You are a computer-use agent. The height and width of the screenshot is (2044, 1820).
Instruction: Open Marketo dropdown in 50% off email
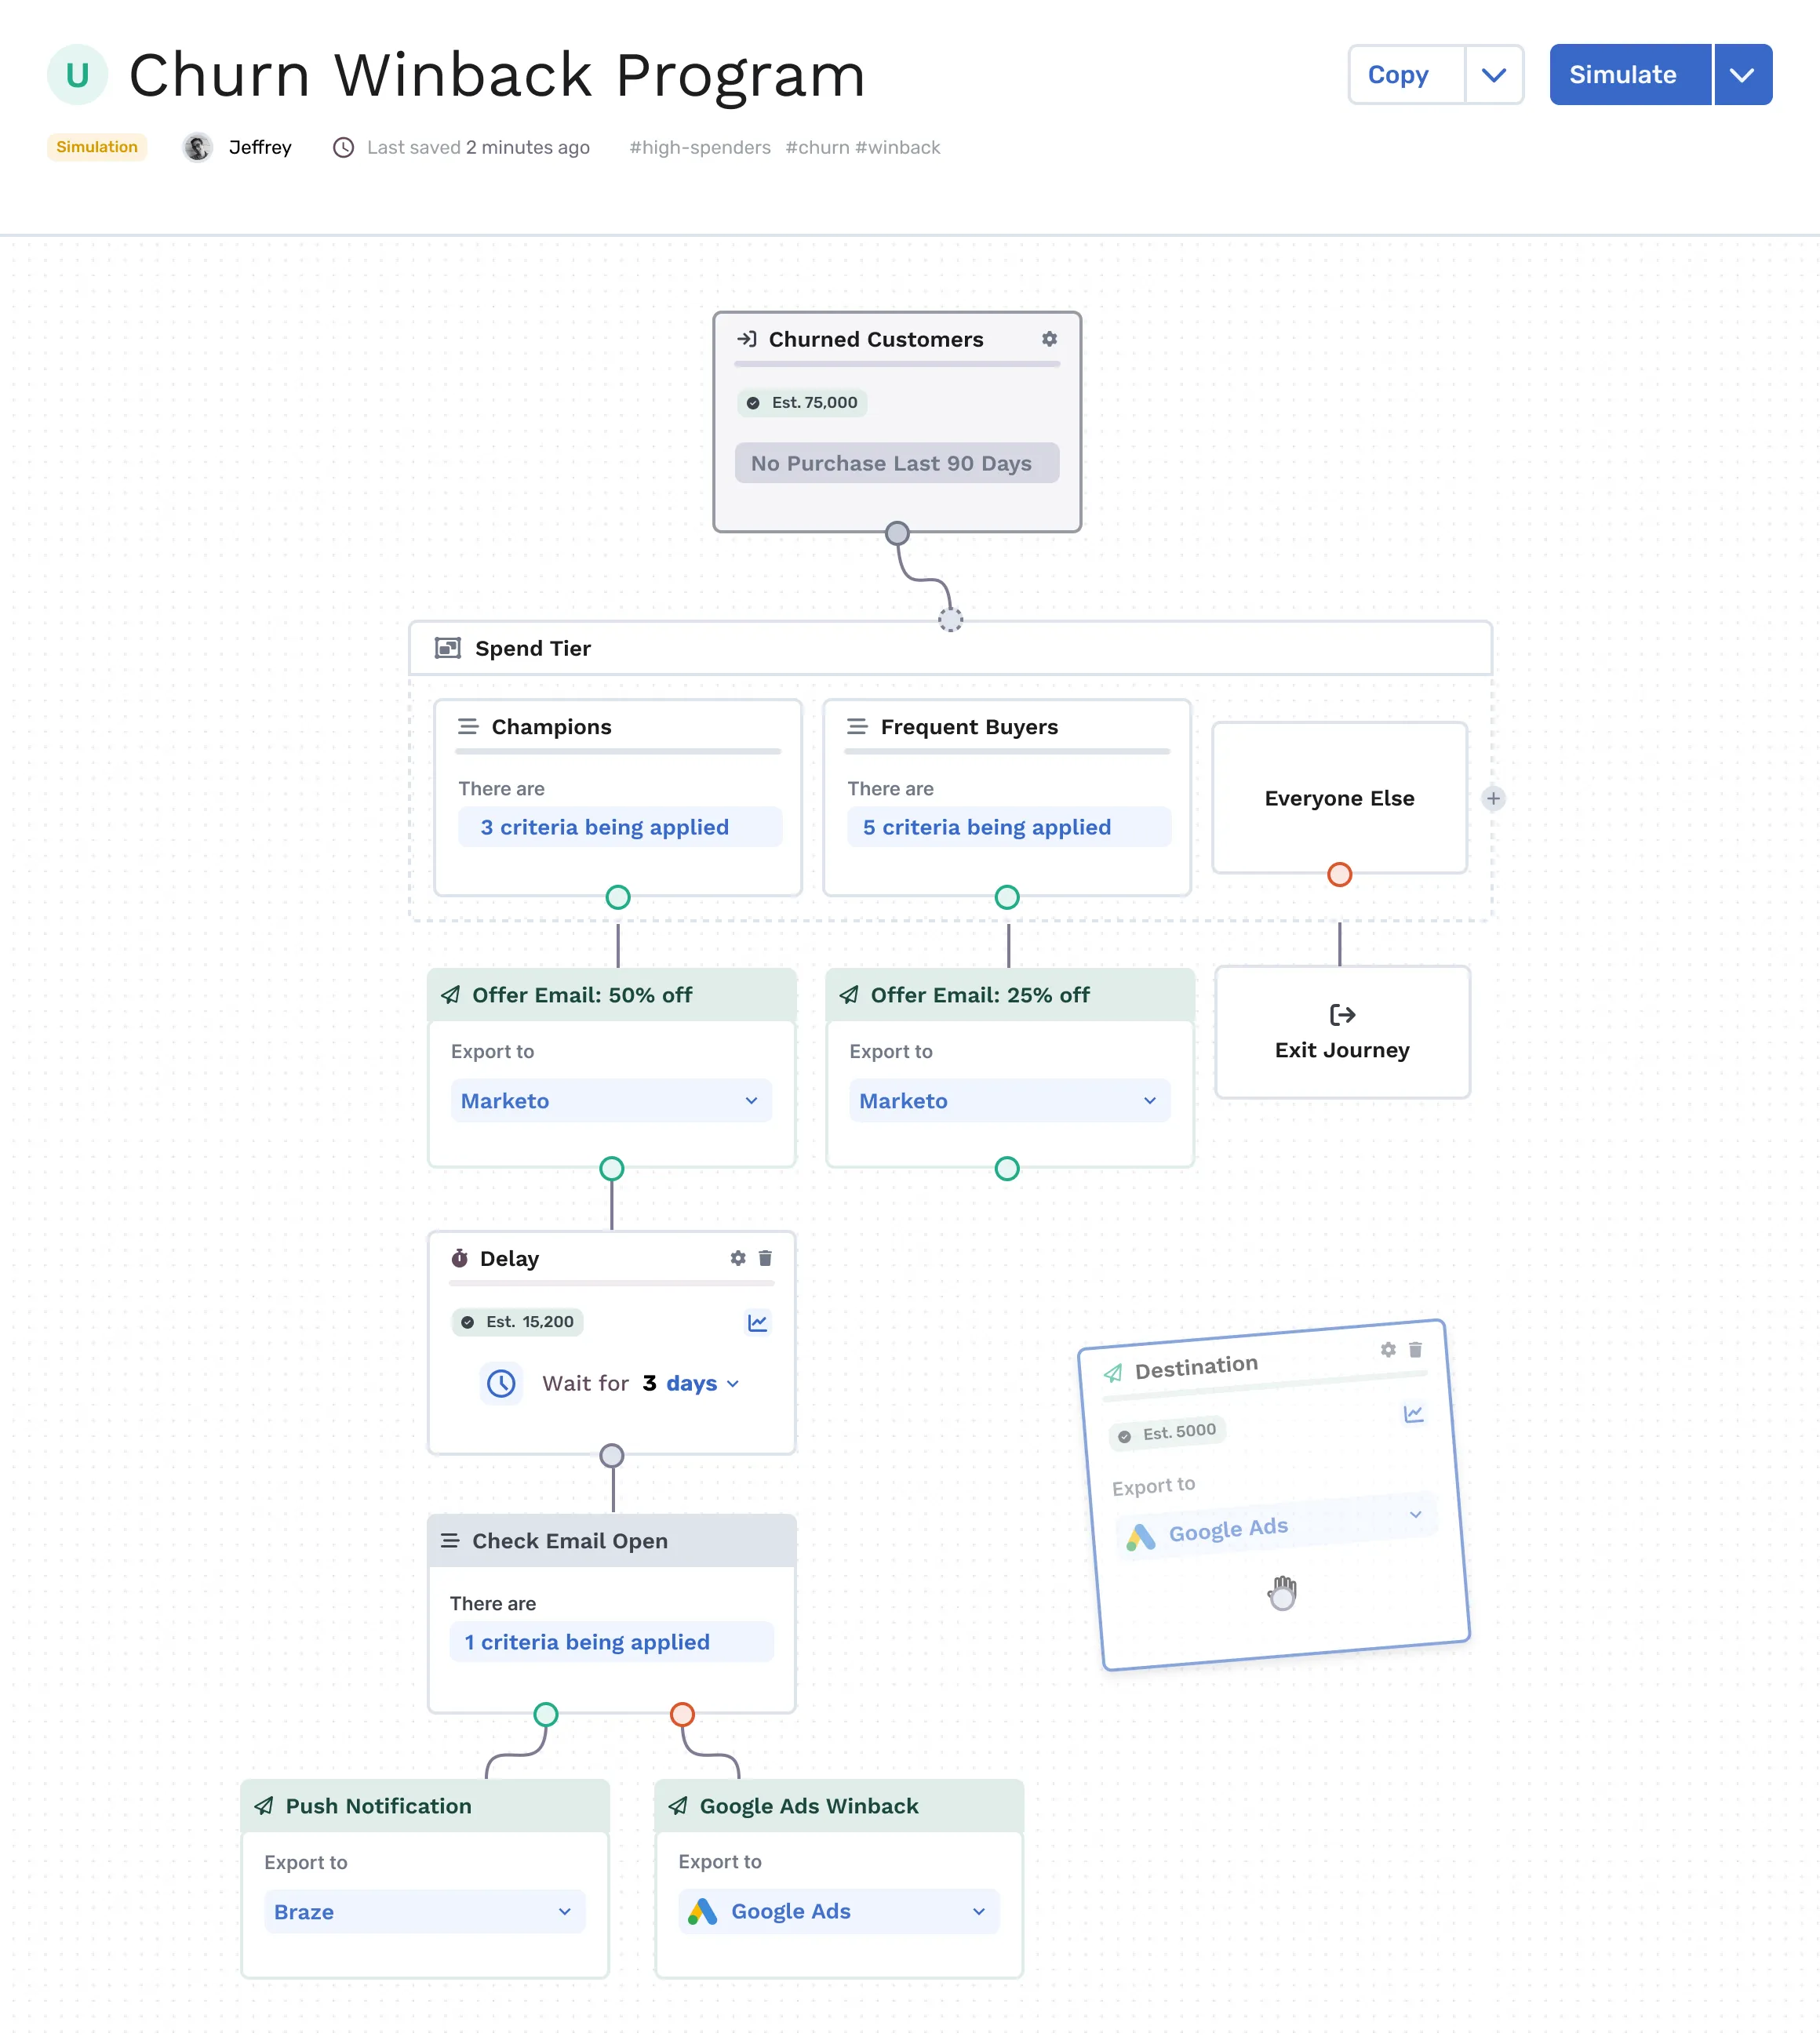(611, 1100)
